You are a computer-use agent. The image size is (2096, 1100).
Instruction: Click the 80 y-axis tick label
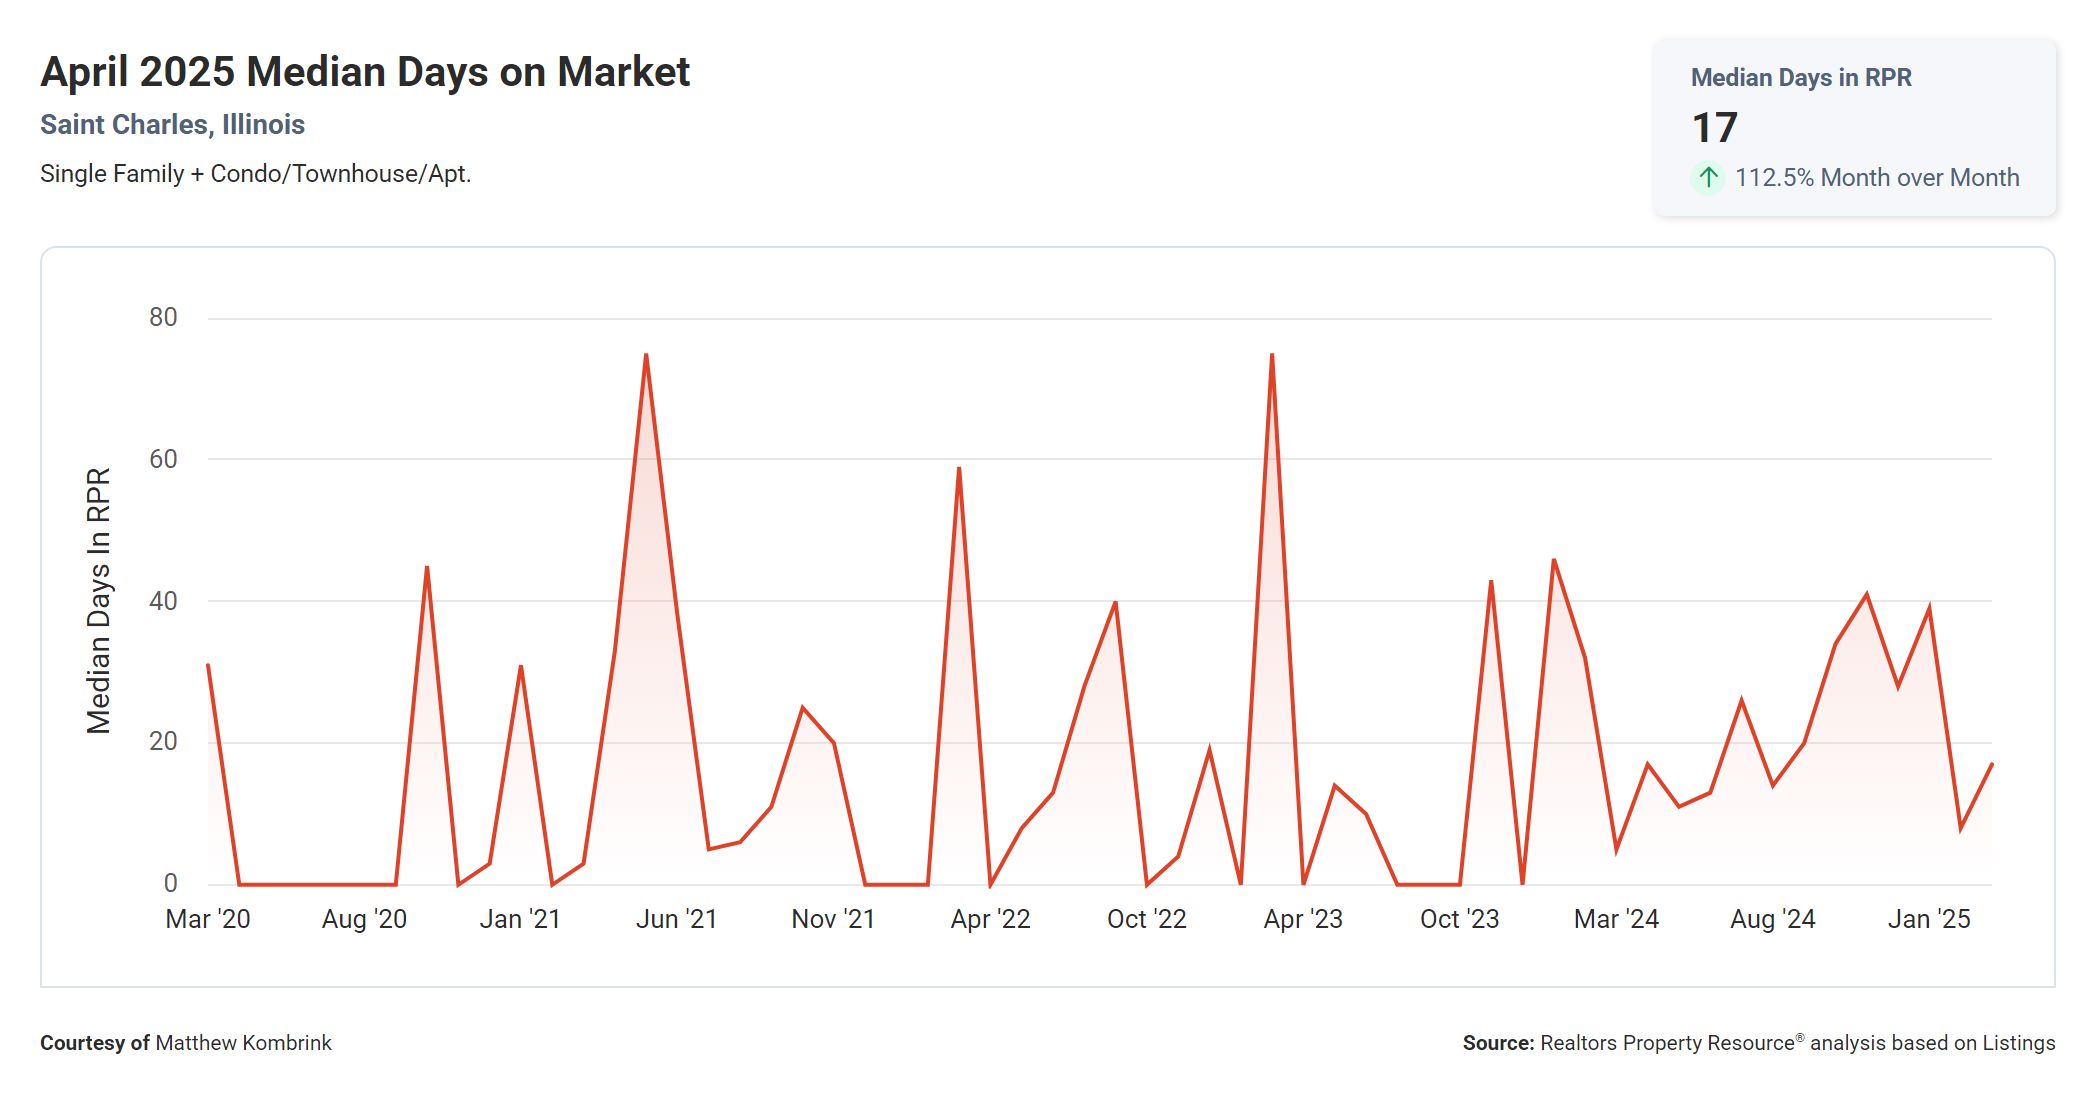(163, 318)
